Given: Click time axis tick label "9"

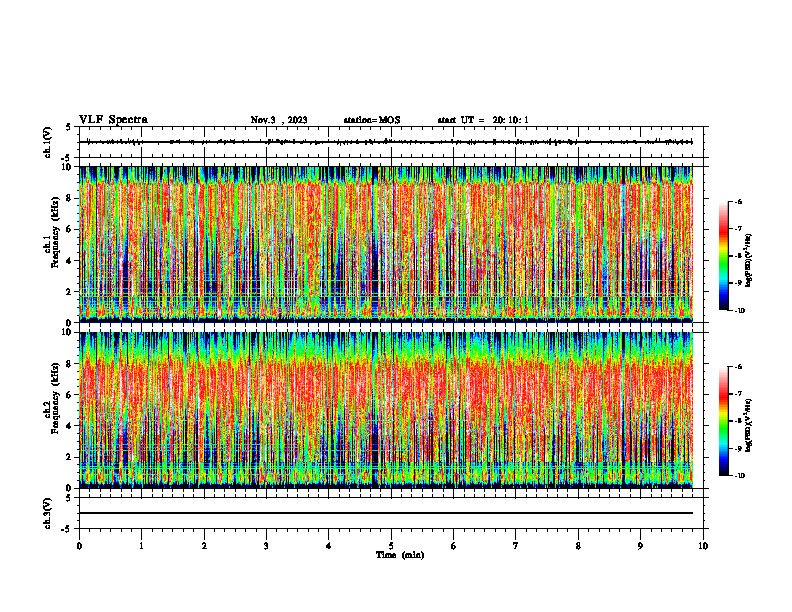Looking at the screenshot, I should point(640,546).
